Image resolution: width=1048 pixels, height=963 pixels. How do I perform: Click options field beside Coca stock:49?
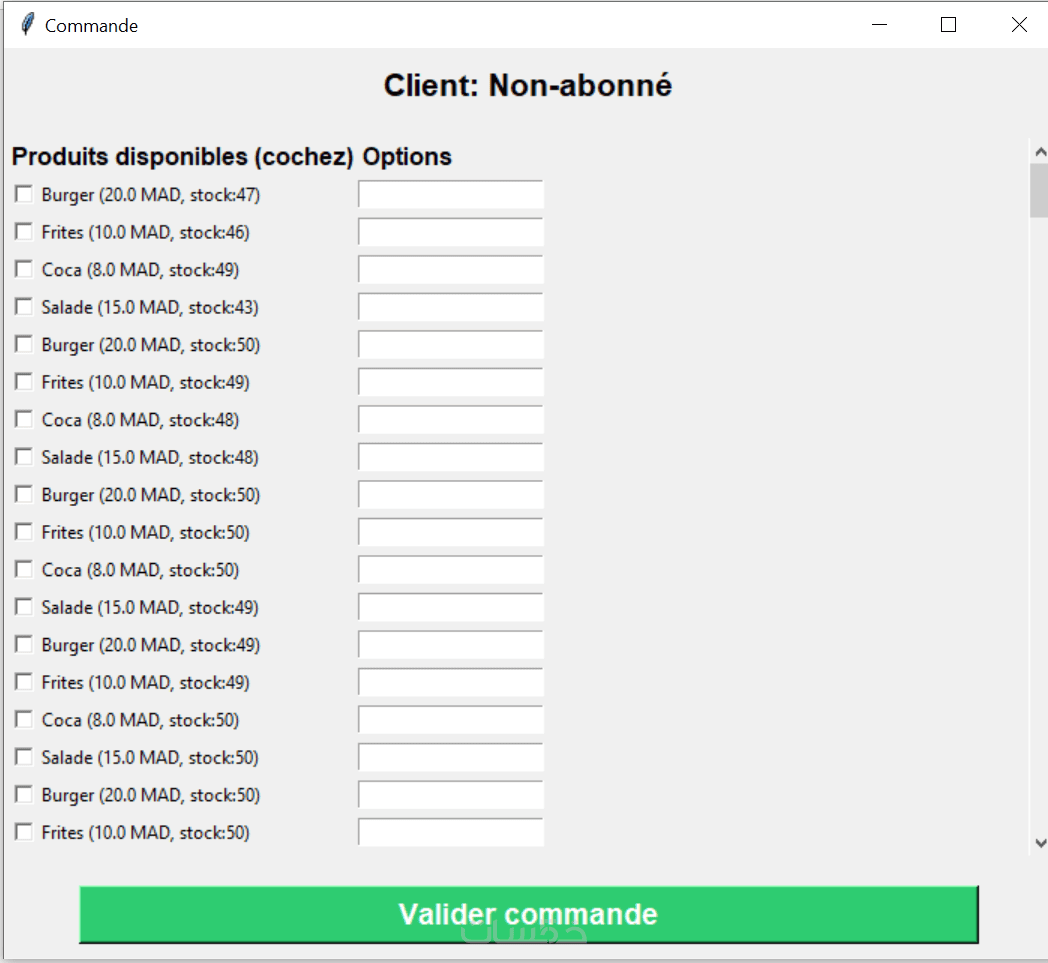coord(451,269)
